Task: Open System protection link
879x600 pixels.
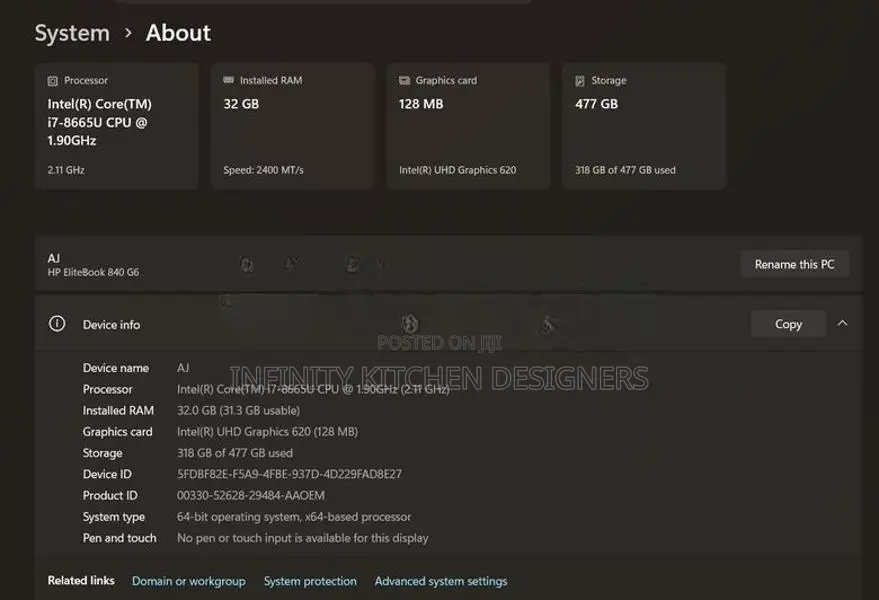Action: pos(310,581)
